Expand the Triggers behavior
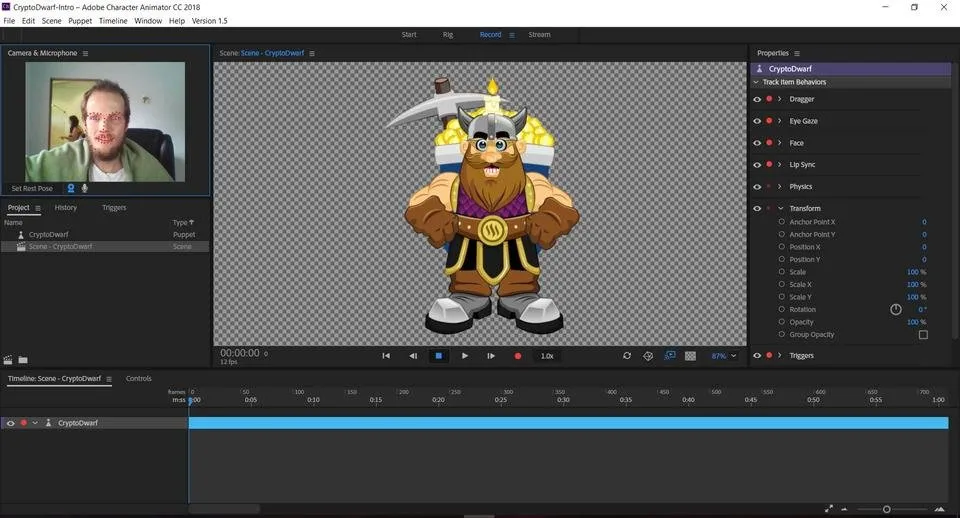This screenshot has height=518, width=960. click(779, 356)
